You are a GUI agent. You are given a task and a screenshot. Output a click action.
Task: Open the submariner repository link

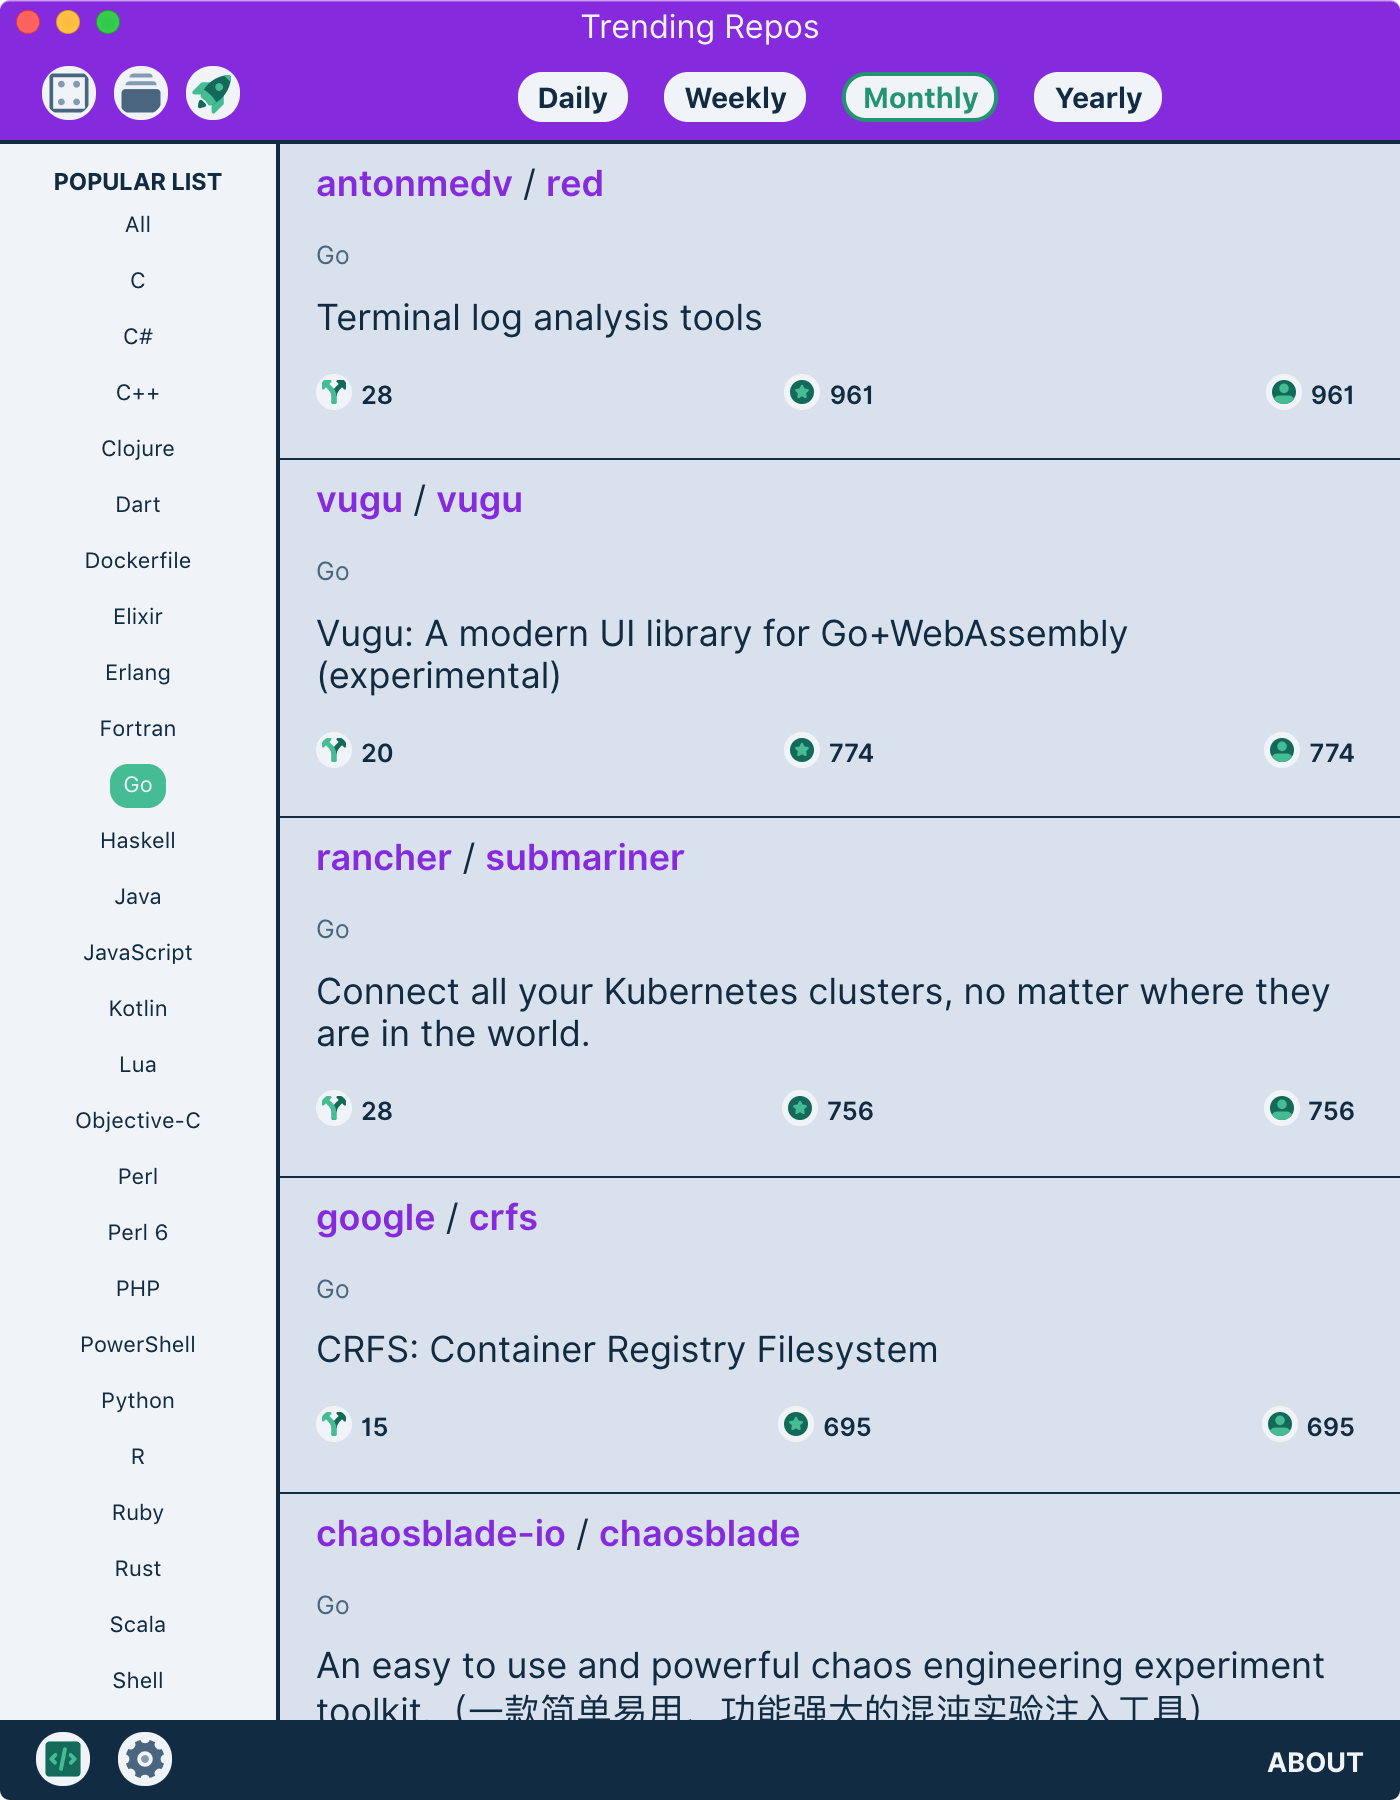(x=585, y=858)
